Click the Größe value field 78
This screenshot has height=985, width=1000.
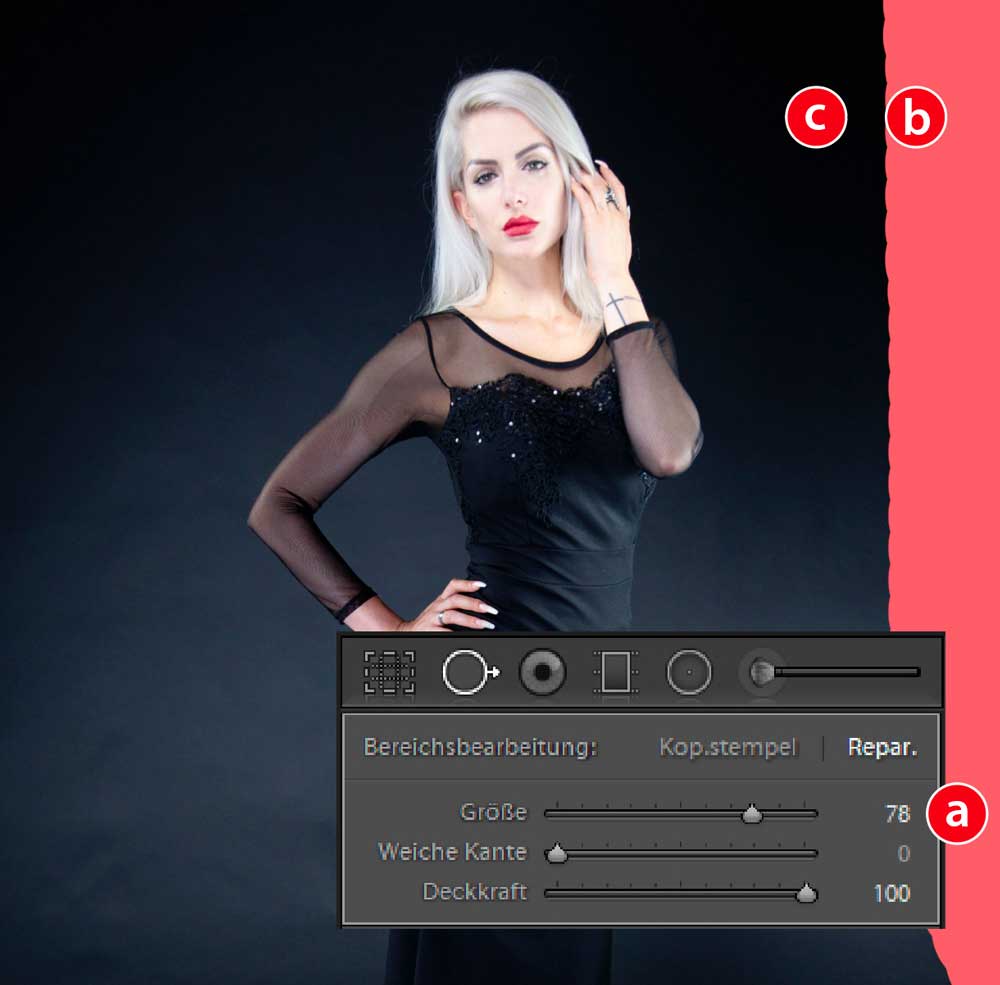point(897,813)
